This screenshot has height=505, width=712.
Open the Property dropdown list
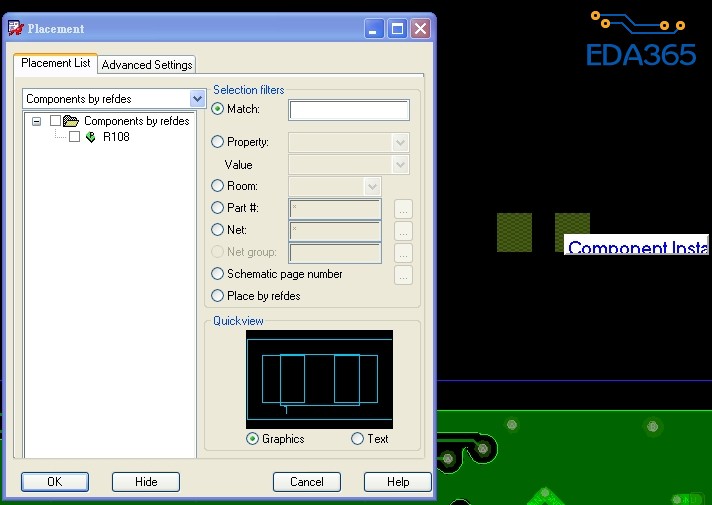click(x=400, y=143)
